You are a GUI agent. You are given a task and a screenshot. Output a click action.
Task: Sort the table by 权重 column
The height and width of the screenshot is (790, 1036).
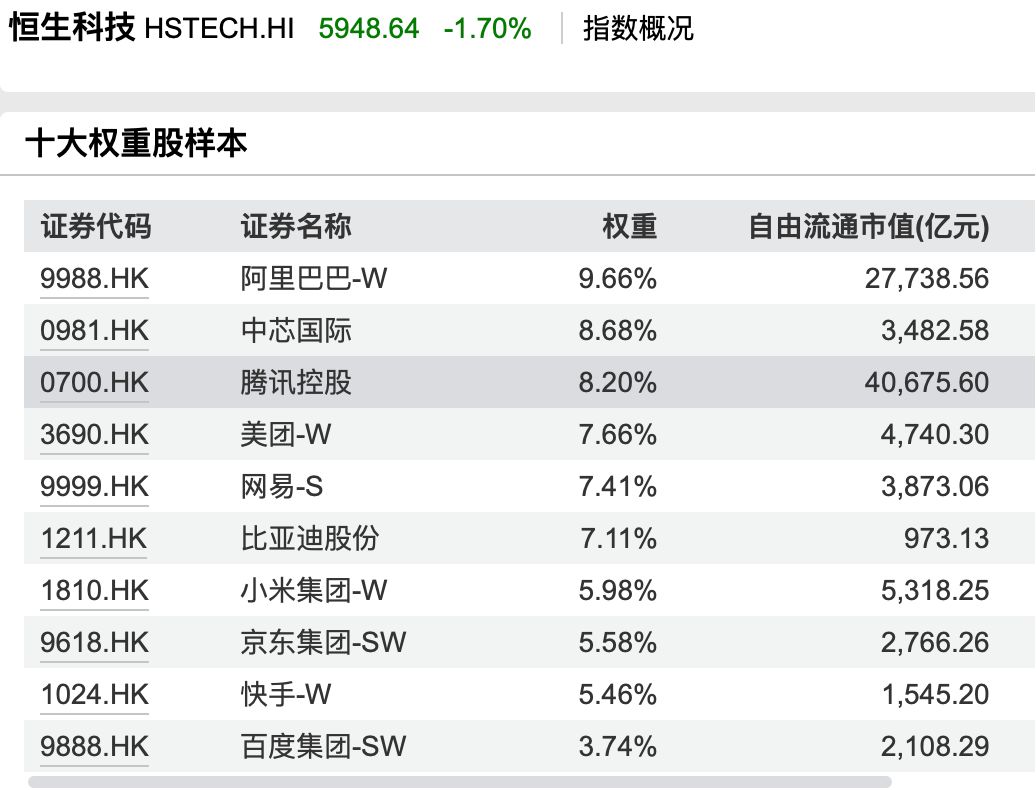[629, 227]
